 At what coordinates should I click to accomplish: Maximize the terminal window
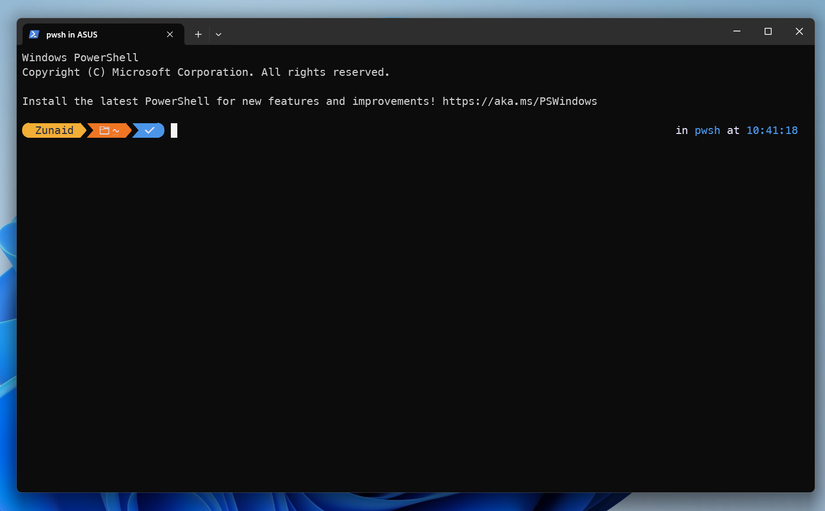click(x=768, y=31)
